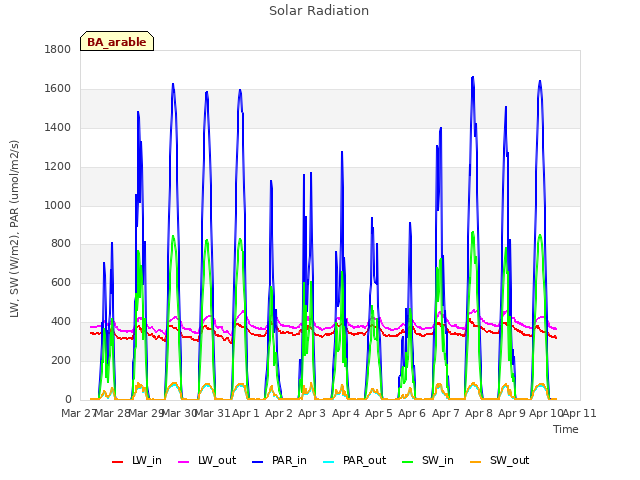The width and height of the screenshot is (640, 480).
Task: Click the Apr 11 x-axis tick label
Action: [x=580, y=413]
